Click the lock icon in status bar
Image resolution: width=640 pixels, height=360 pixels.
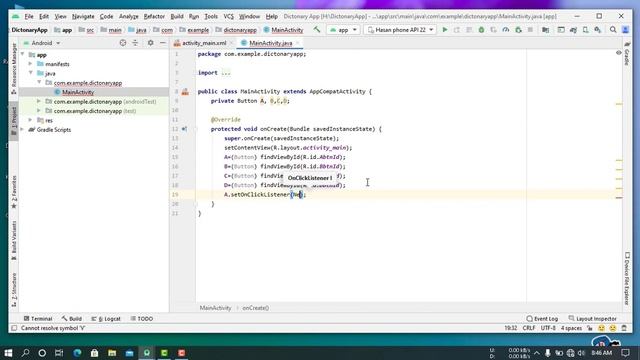pos(590,328)
